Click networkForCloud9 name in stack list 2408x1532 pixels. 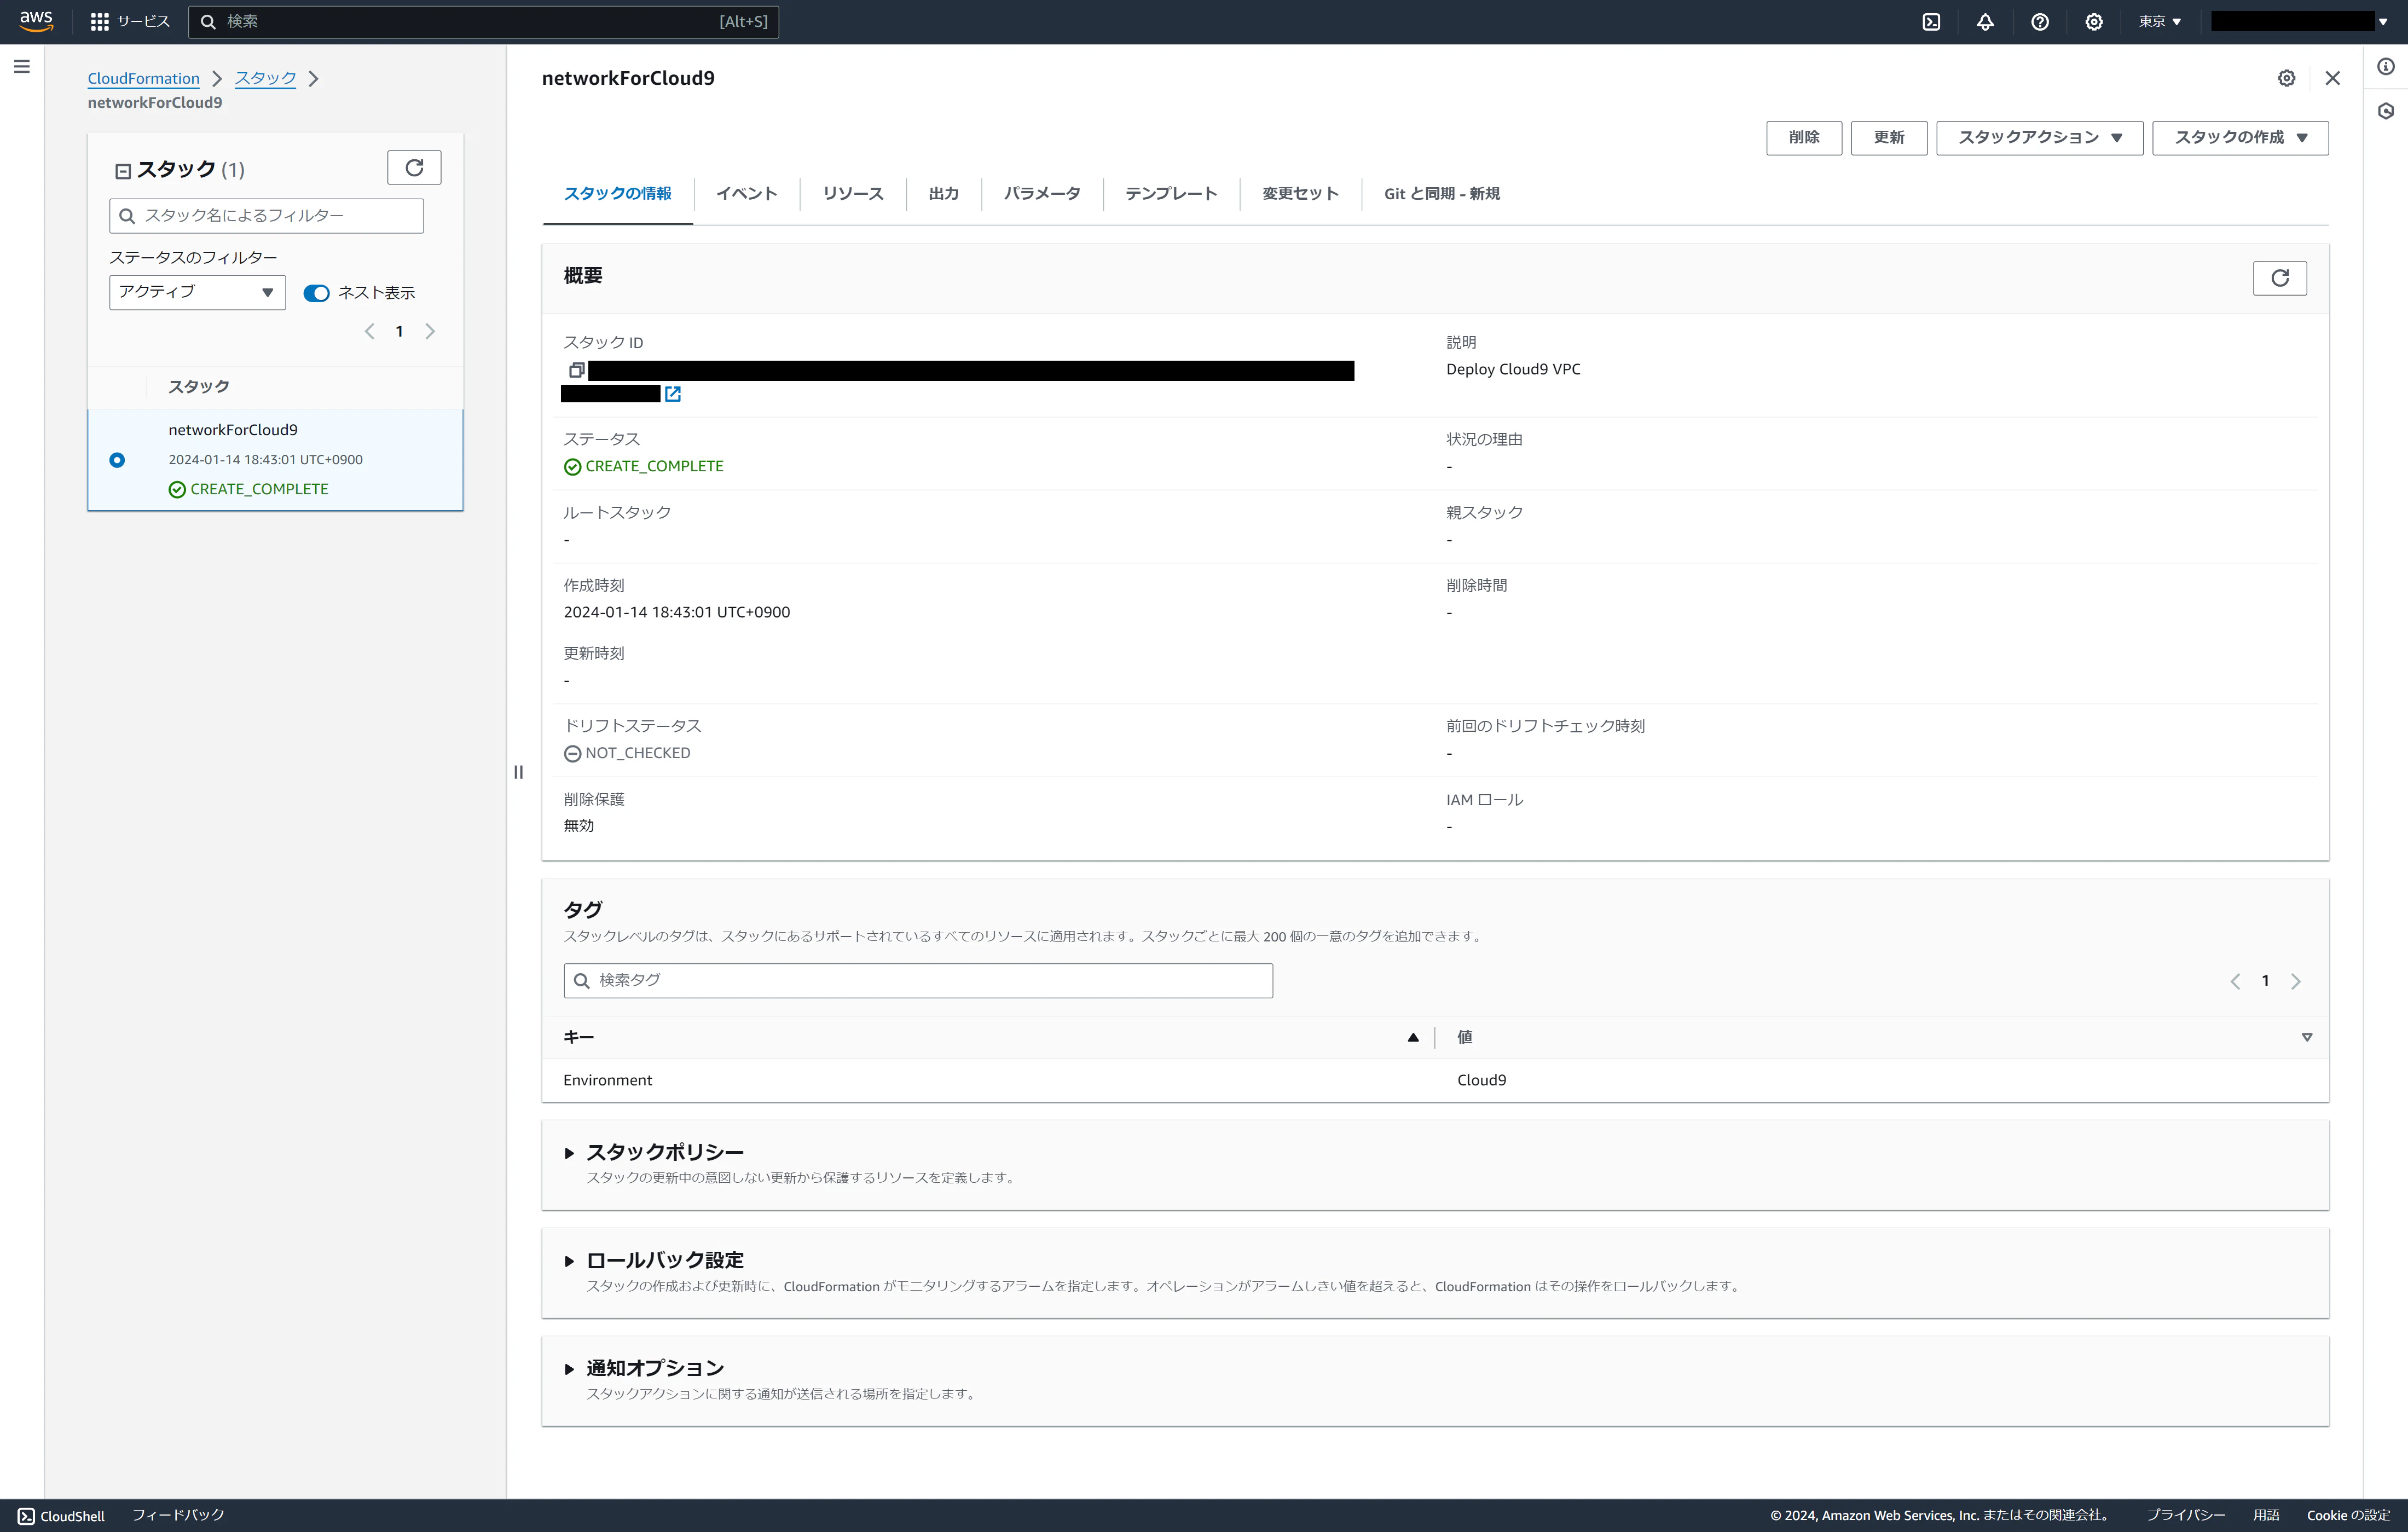tap(233, 430)
